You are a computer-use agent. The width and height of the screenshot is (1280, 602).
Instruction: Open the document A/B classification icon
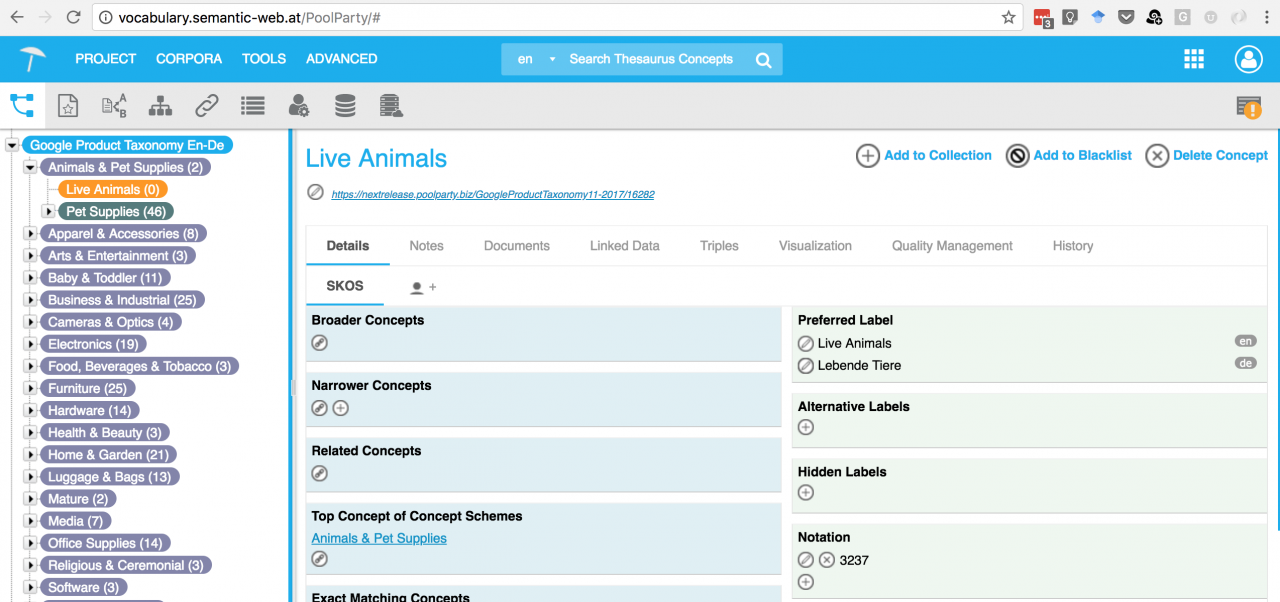tap(114, 105)
